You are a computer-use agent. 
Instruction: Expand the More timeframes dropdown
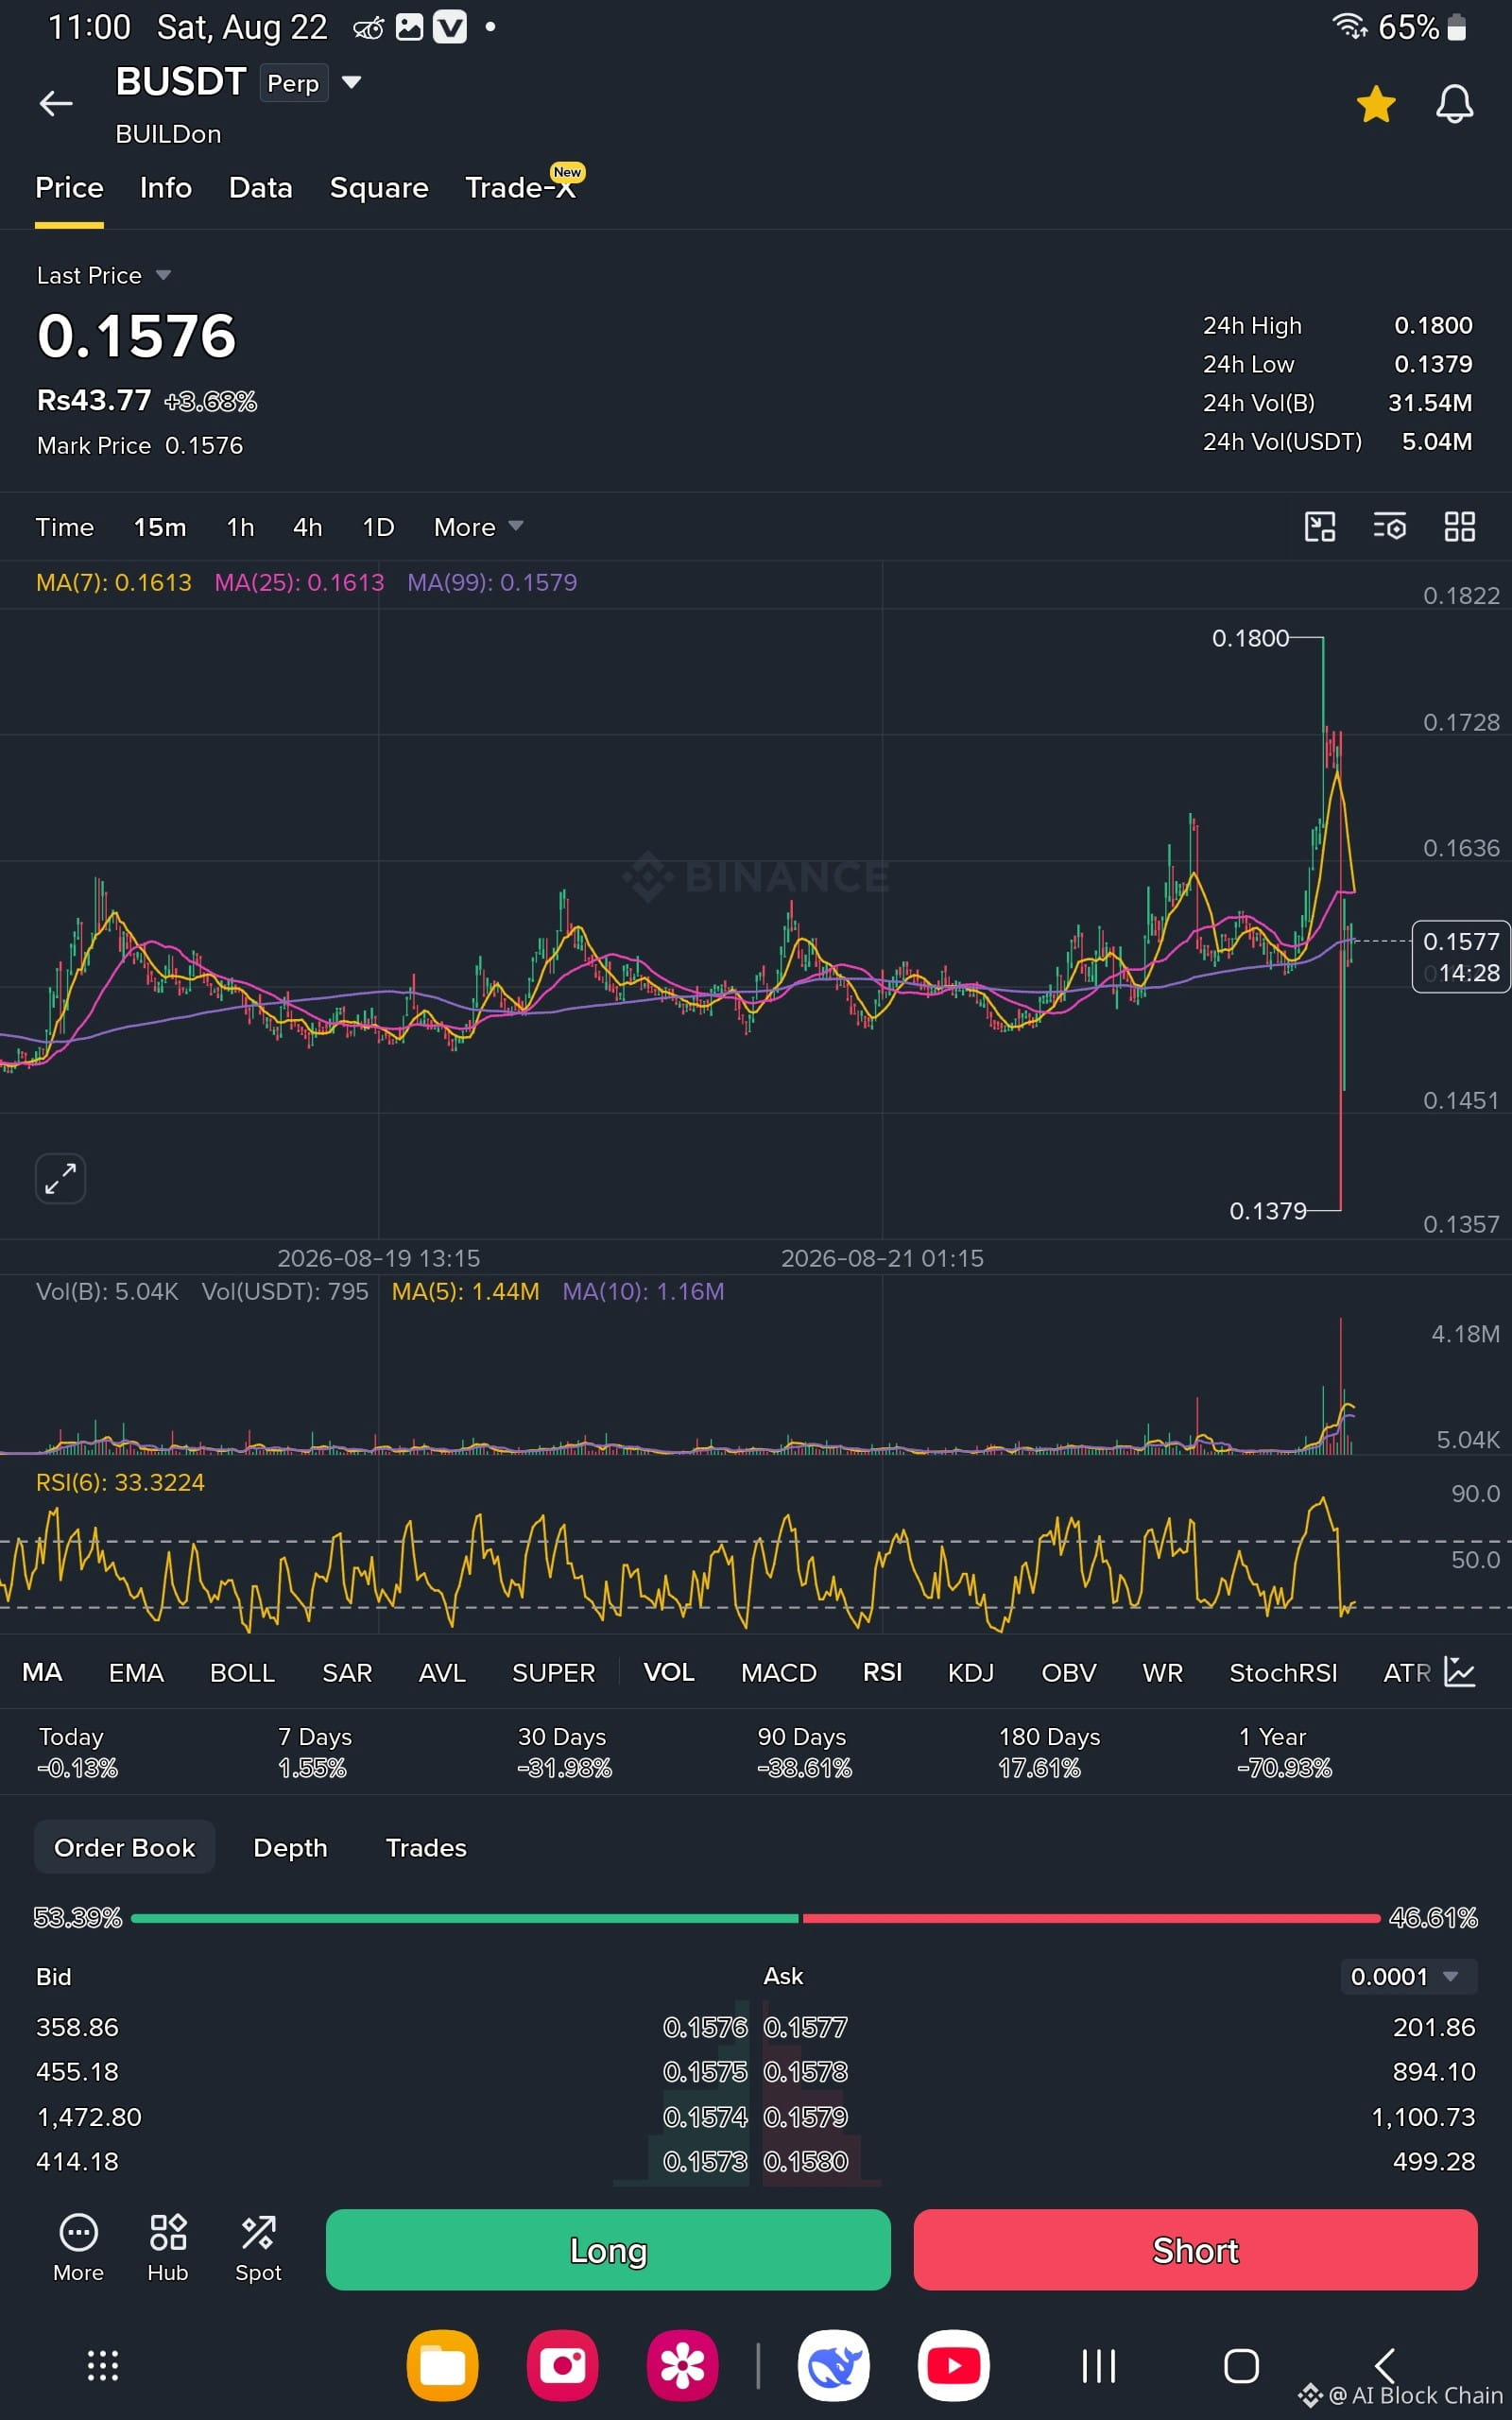point(478,527)
